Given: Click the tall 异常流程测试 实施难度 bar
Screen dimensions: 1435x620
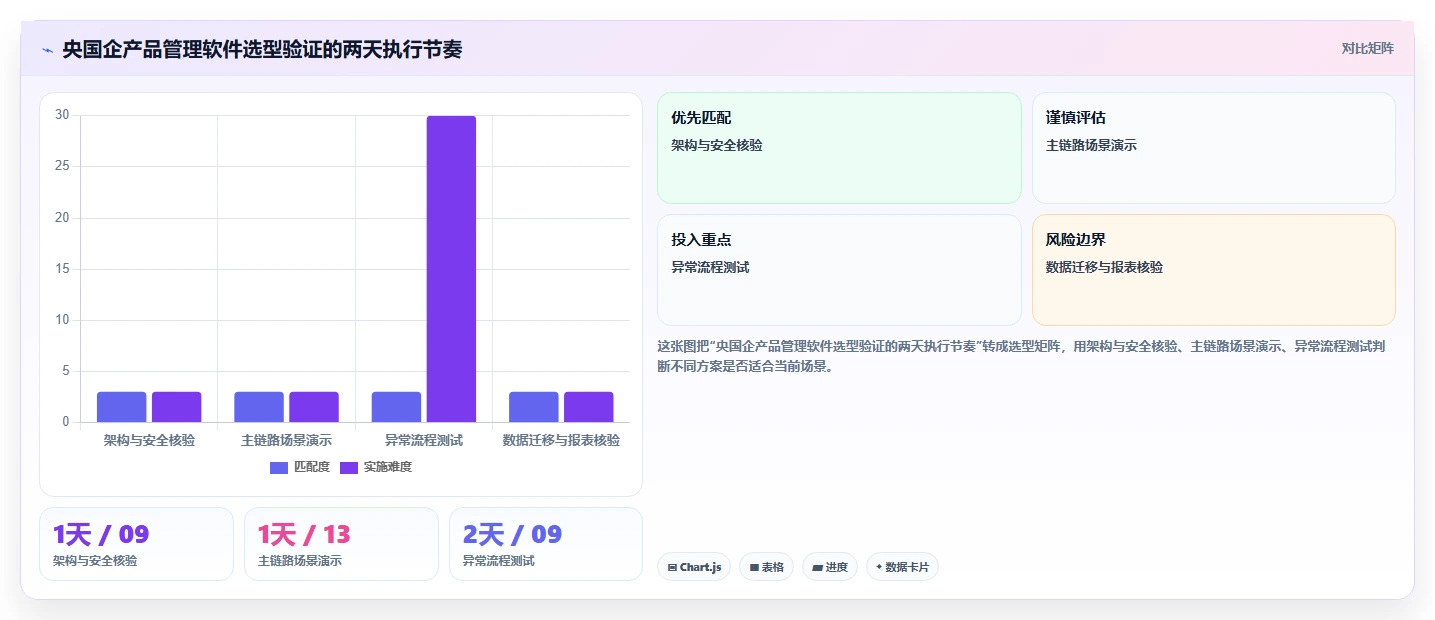Looking at the screenshot, I should (x=451, y=269).
